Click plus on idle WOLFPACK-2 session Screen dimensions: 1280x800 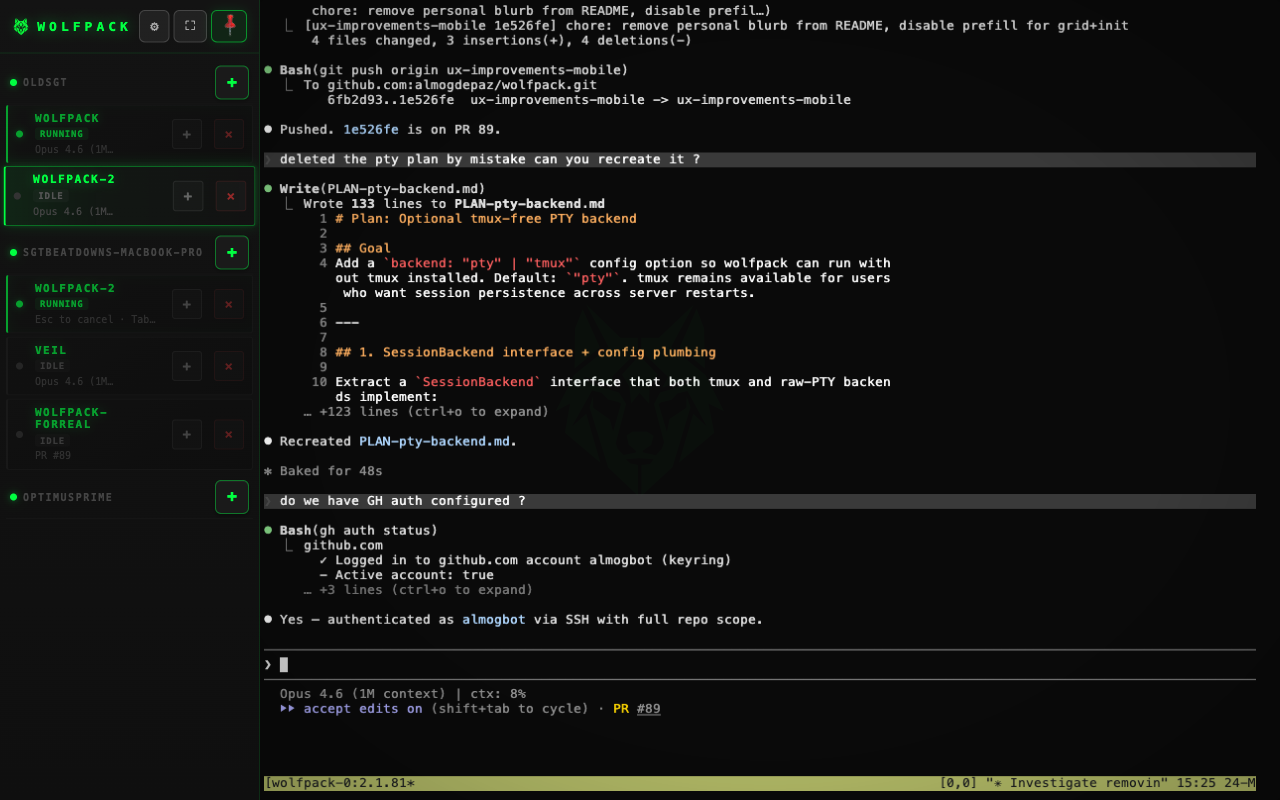(188, 196)
